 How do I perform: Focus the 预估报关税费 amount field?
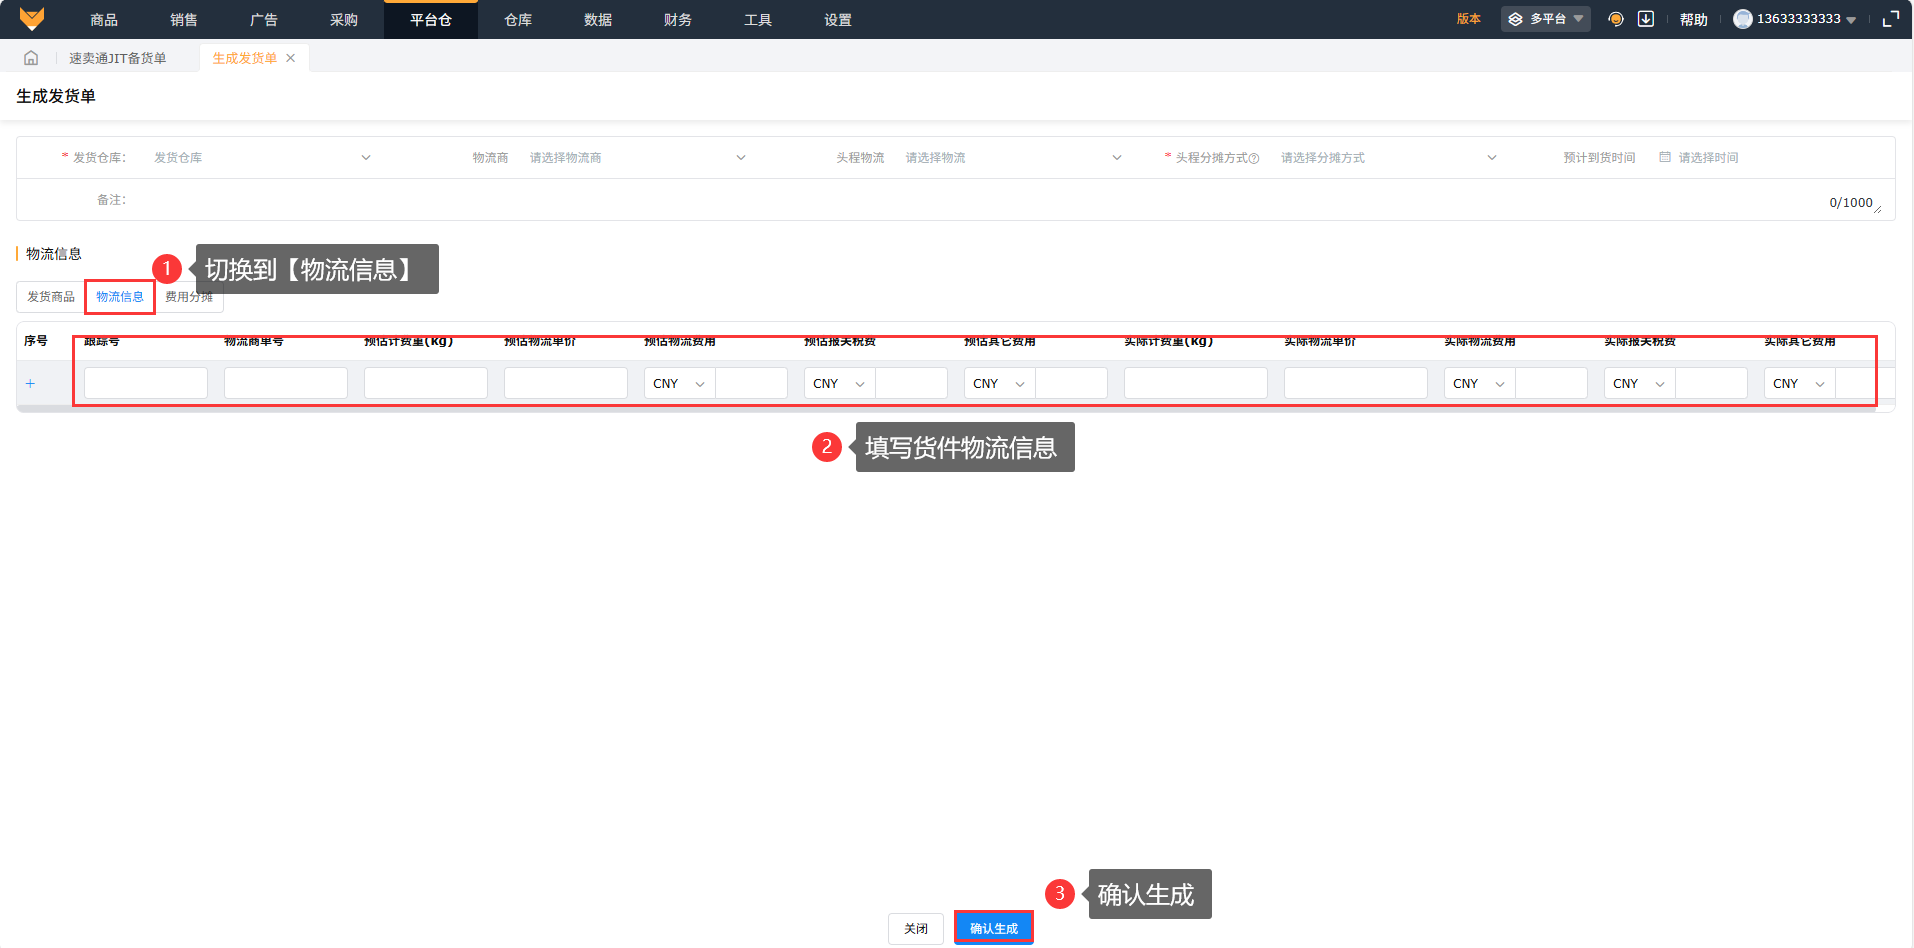pos(912,384)
